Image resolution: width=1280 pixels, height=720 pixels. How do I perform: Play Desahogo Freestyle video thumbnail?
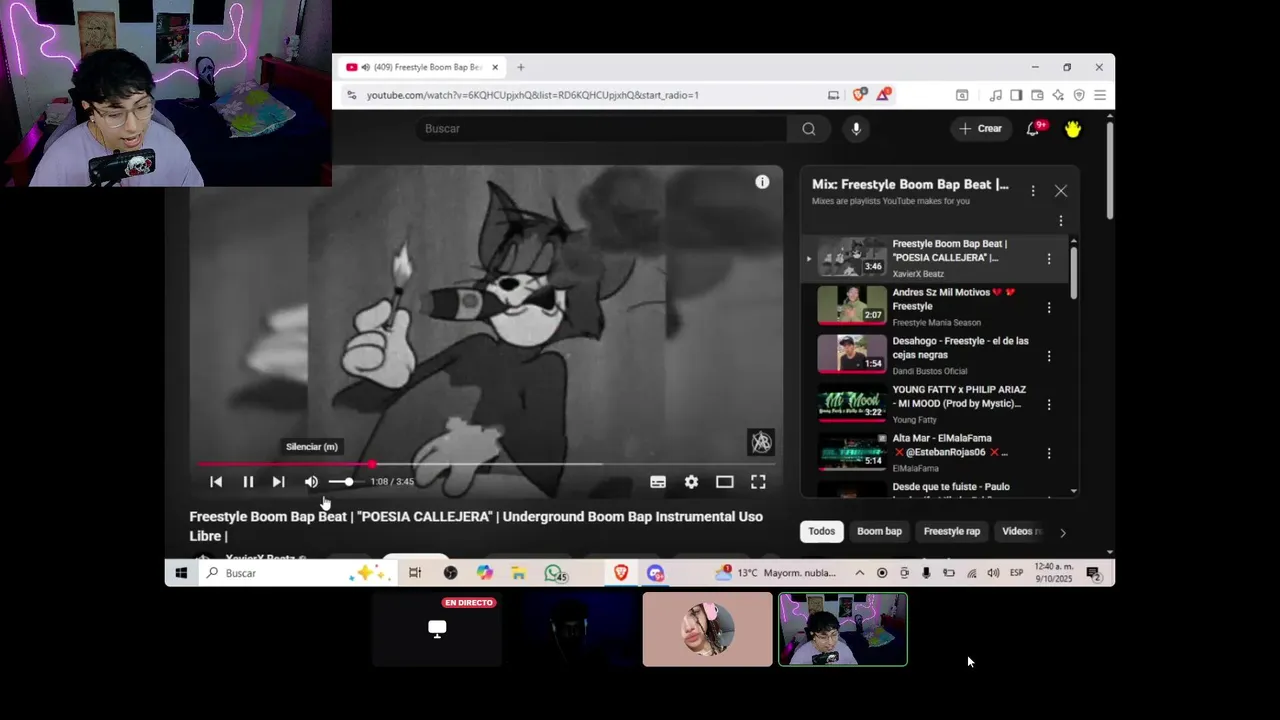point(852,354)
